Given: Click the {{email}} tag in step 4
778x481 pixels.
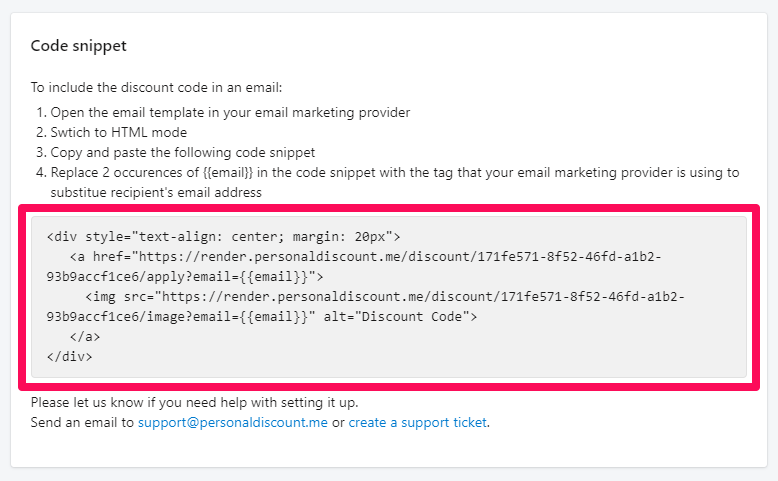Looking at the screenshot, I should (231, 172).
